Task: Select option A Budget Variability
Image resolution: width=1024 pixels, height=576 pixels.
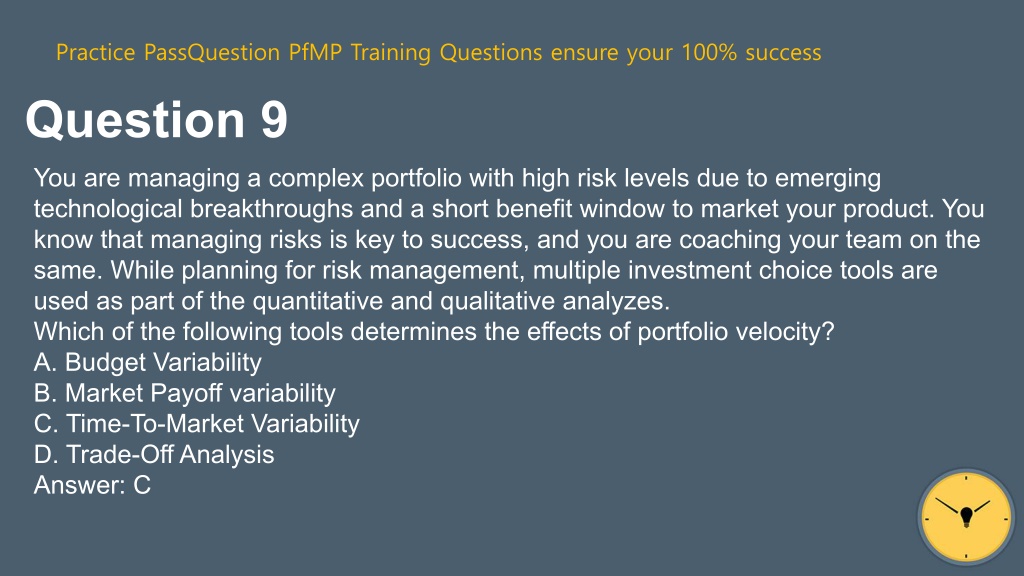Action: pyautogui.click(x=148, y=362)
